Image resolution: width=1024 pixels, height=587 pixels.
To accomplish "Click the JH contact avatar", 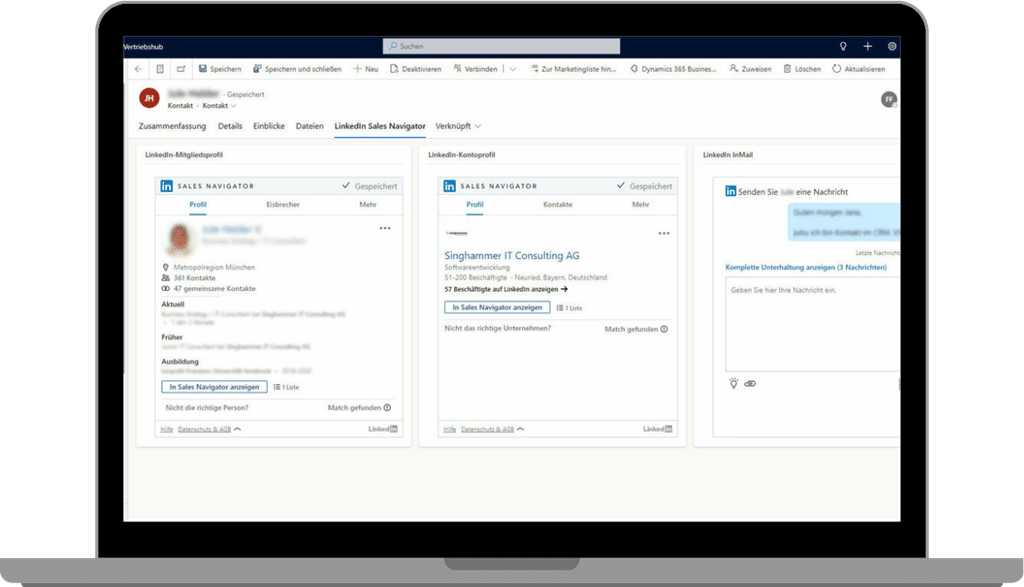I will (x=149, y=98).
